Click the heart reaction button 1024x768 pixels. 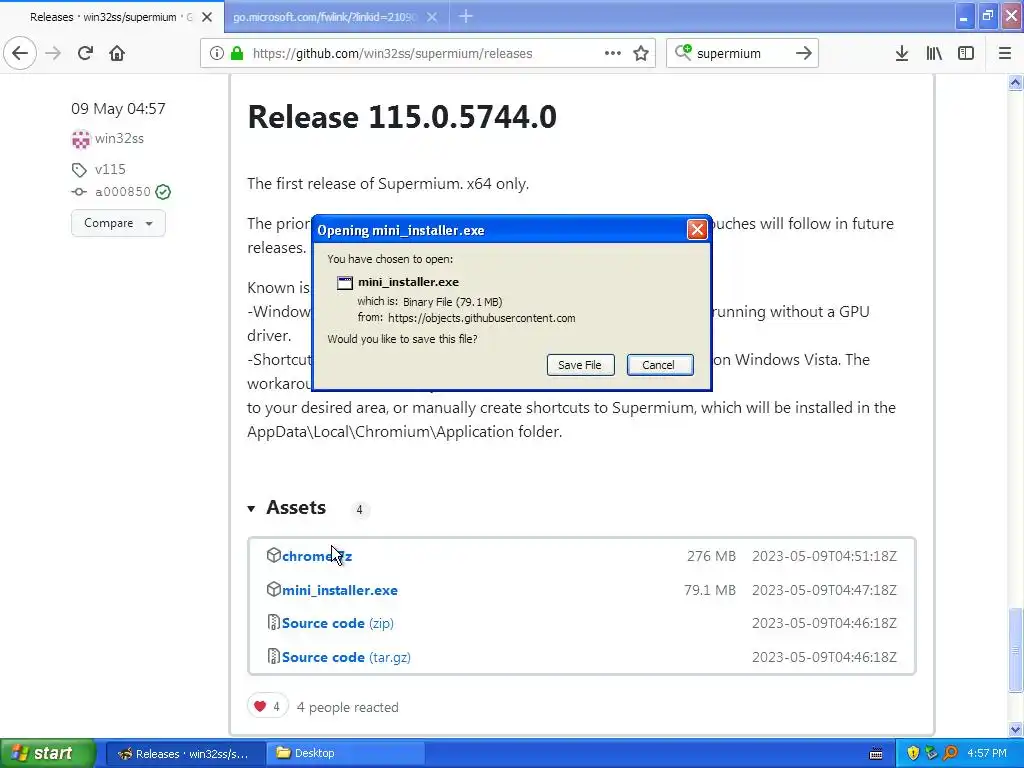coord(268,707)
